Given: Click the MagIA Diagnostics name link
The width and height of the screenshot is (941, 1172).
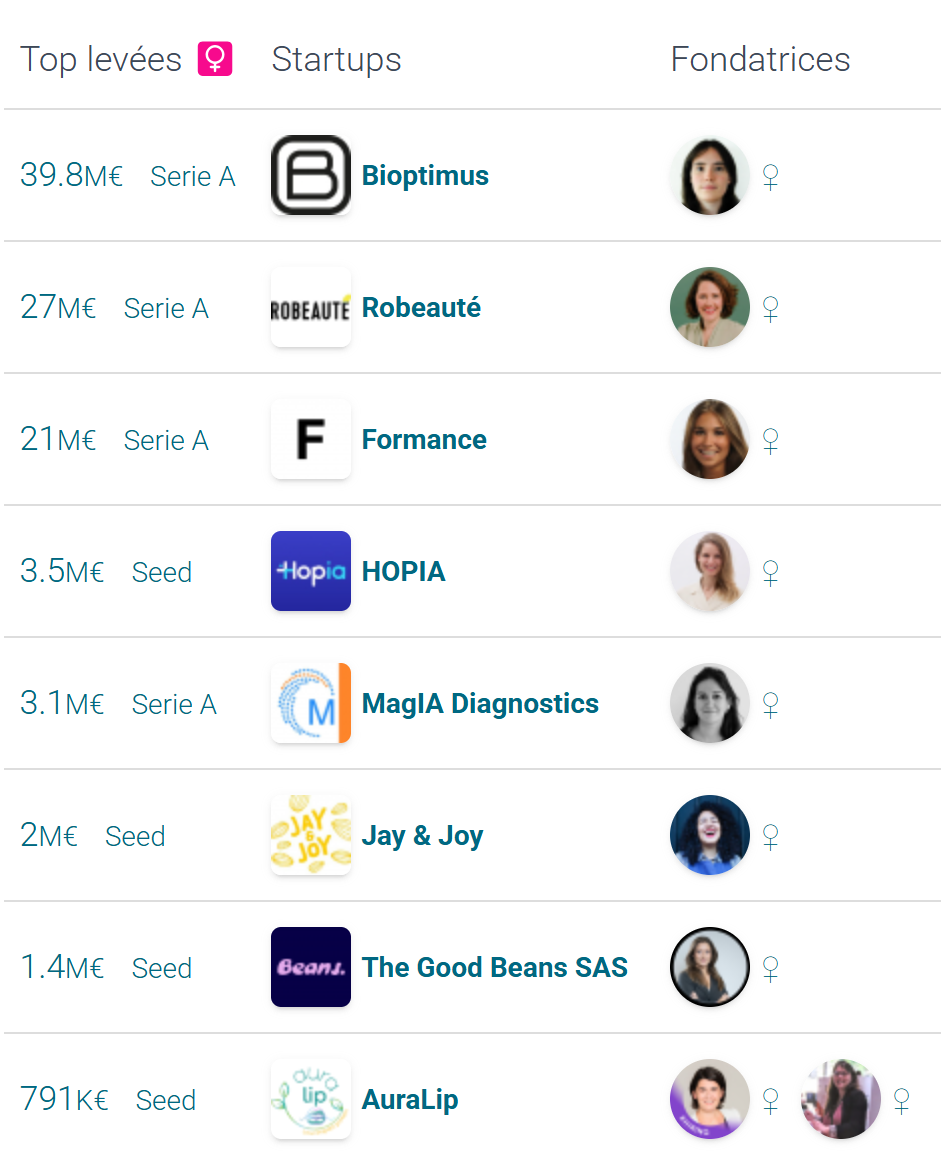Looking at the screenshot, I should tap(481, 703).
